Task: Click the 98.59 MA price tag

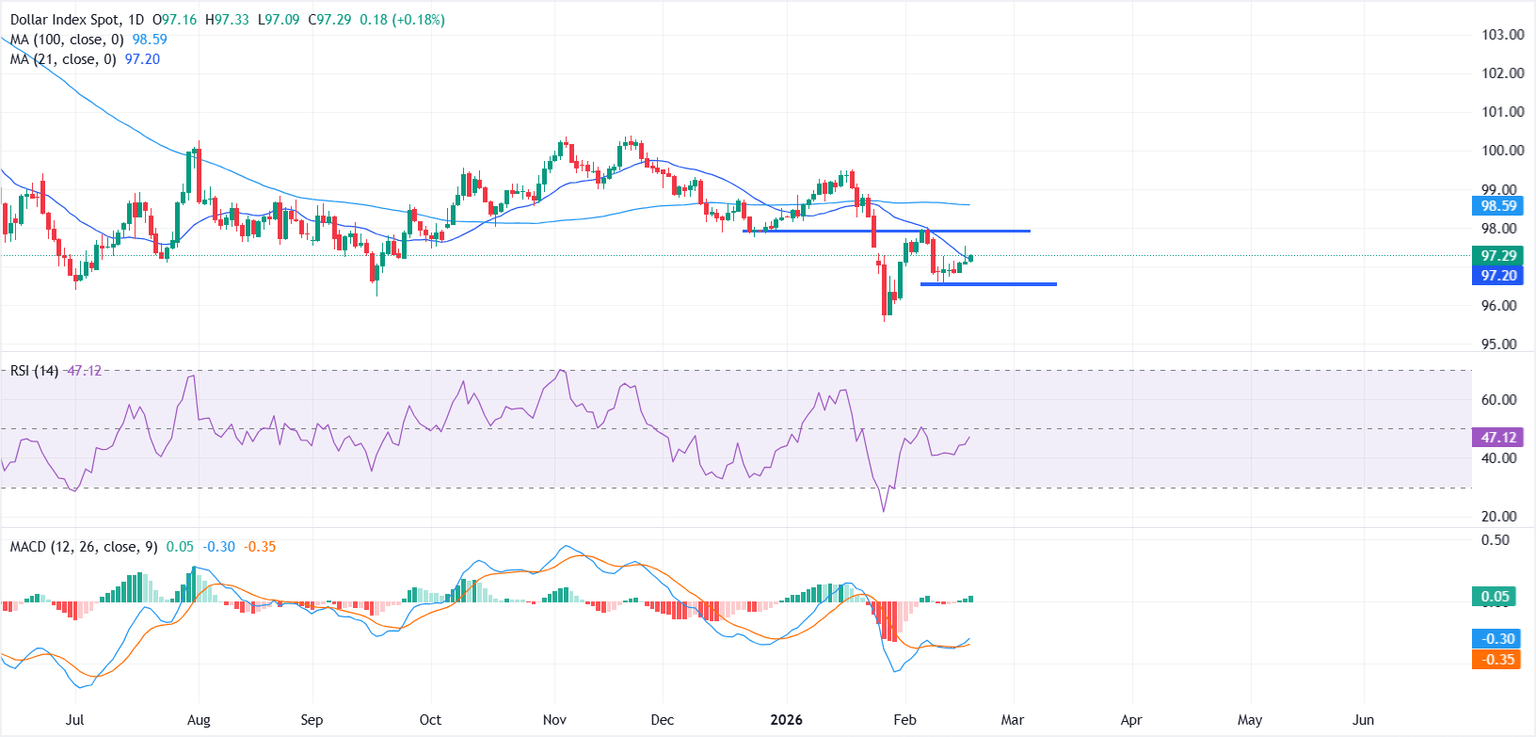Action: 1503,207
